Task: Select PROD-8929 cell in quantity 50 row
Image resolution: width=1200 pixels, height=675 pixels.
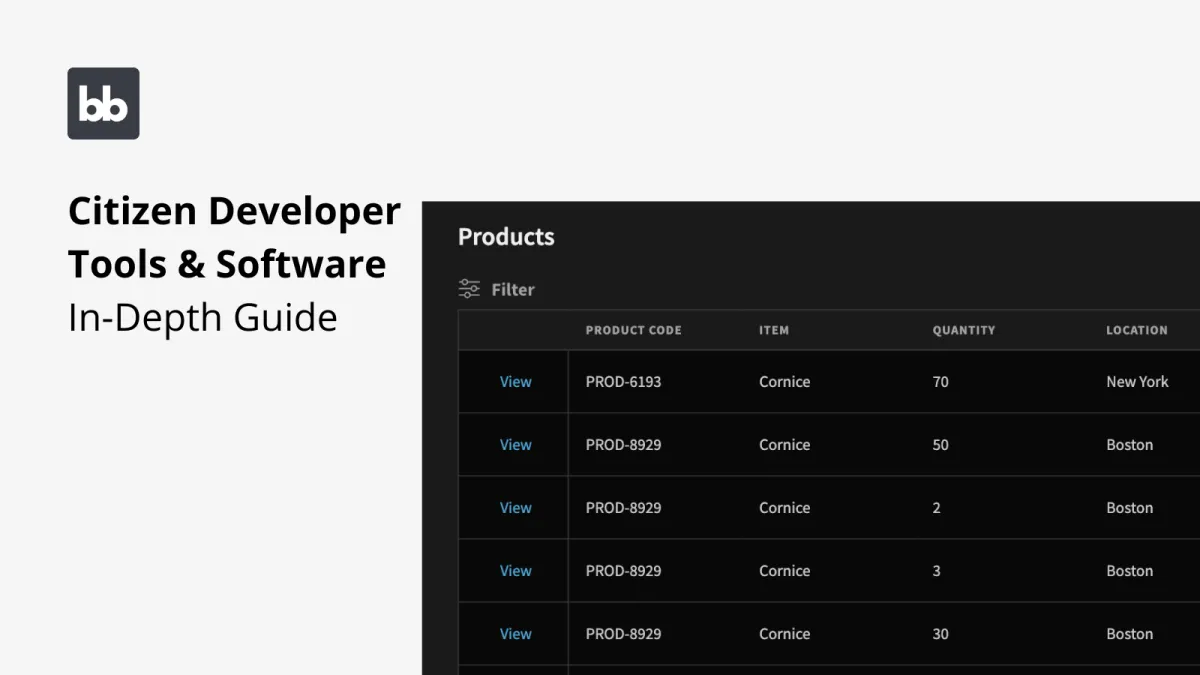Action: point(623,444)
